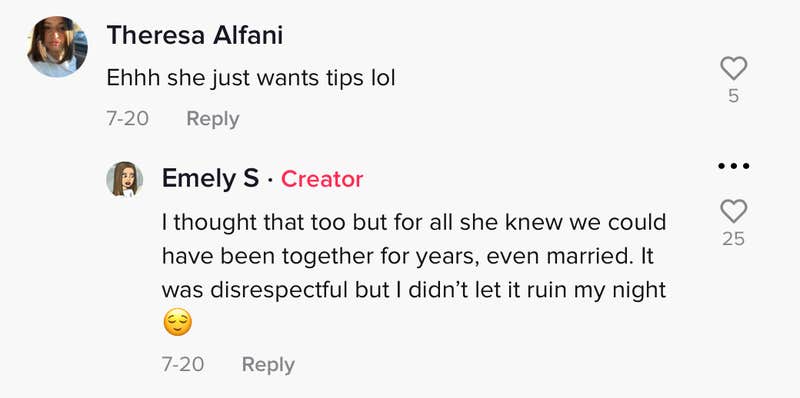Visit Theresa Alfani's profile via username
This screenshot has height=398, width=800.
tap(195, 36)
